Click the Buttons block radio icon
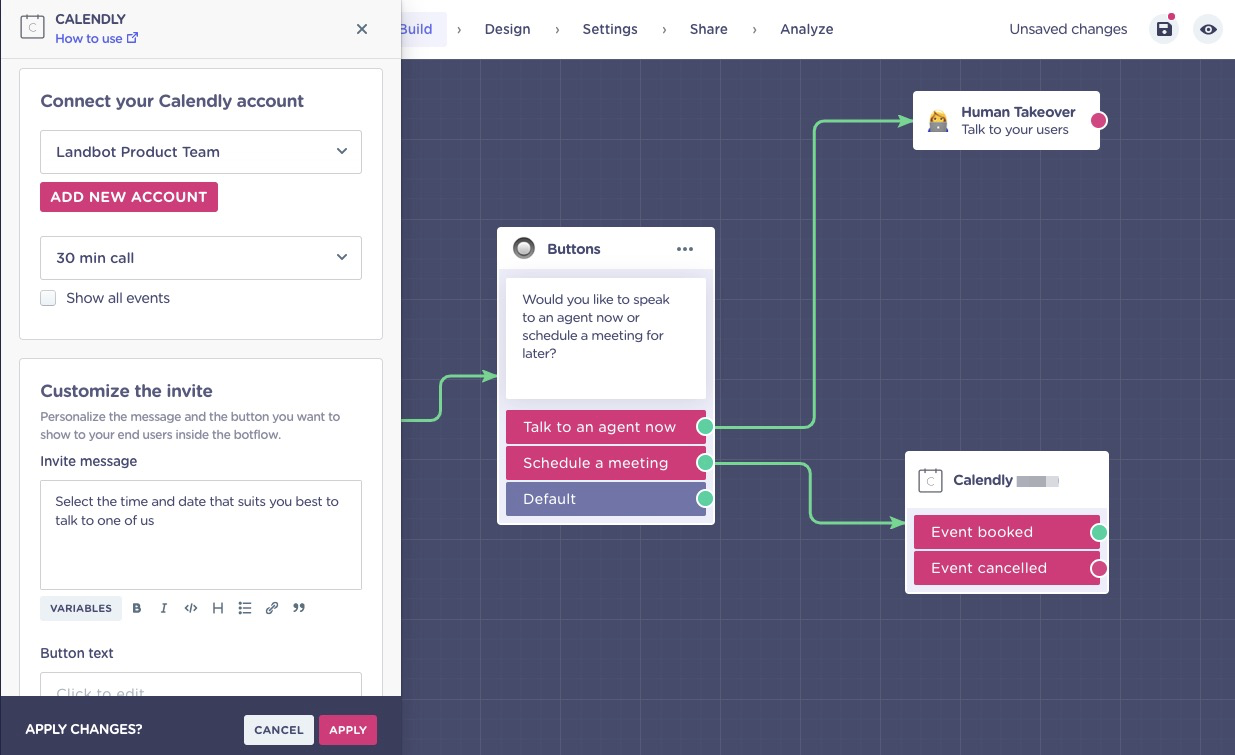 [523, 248]
